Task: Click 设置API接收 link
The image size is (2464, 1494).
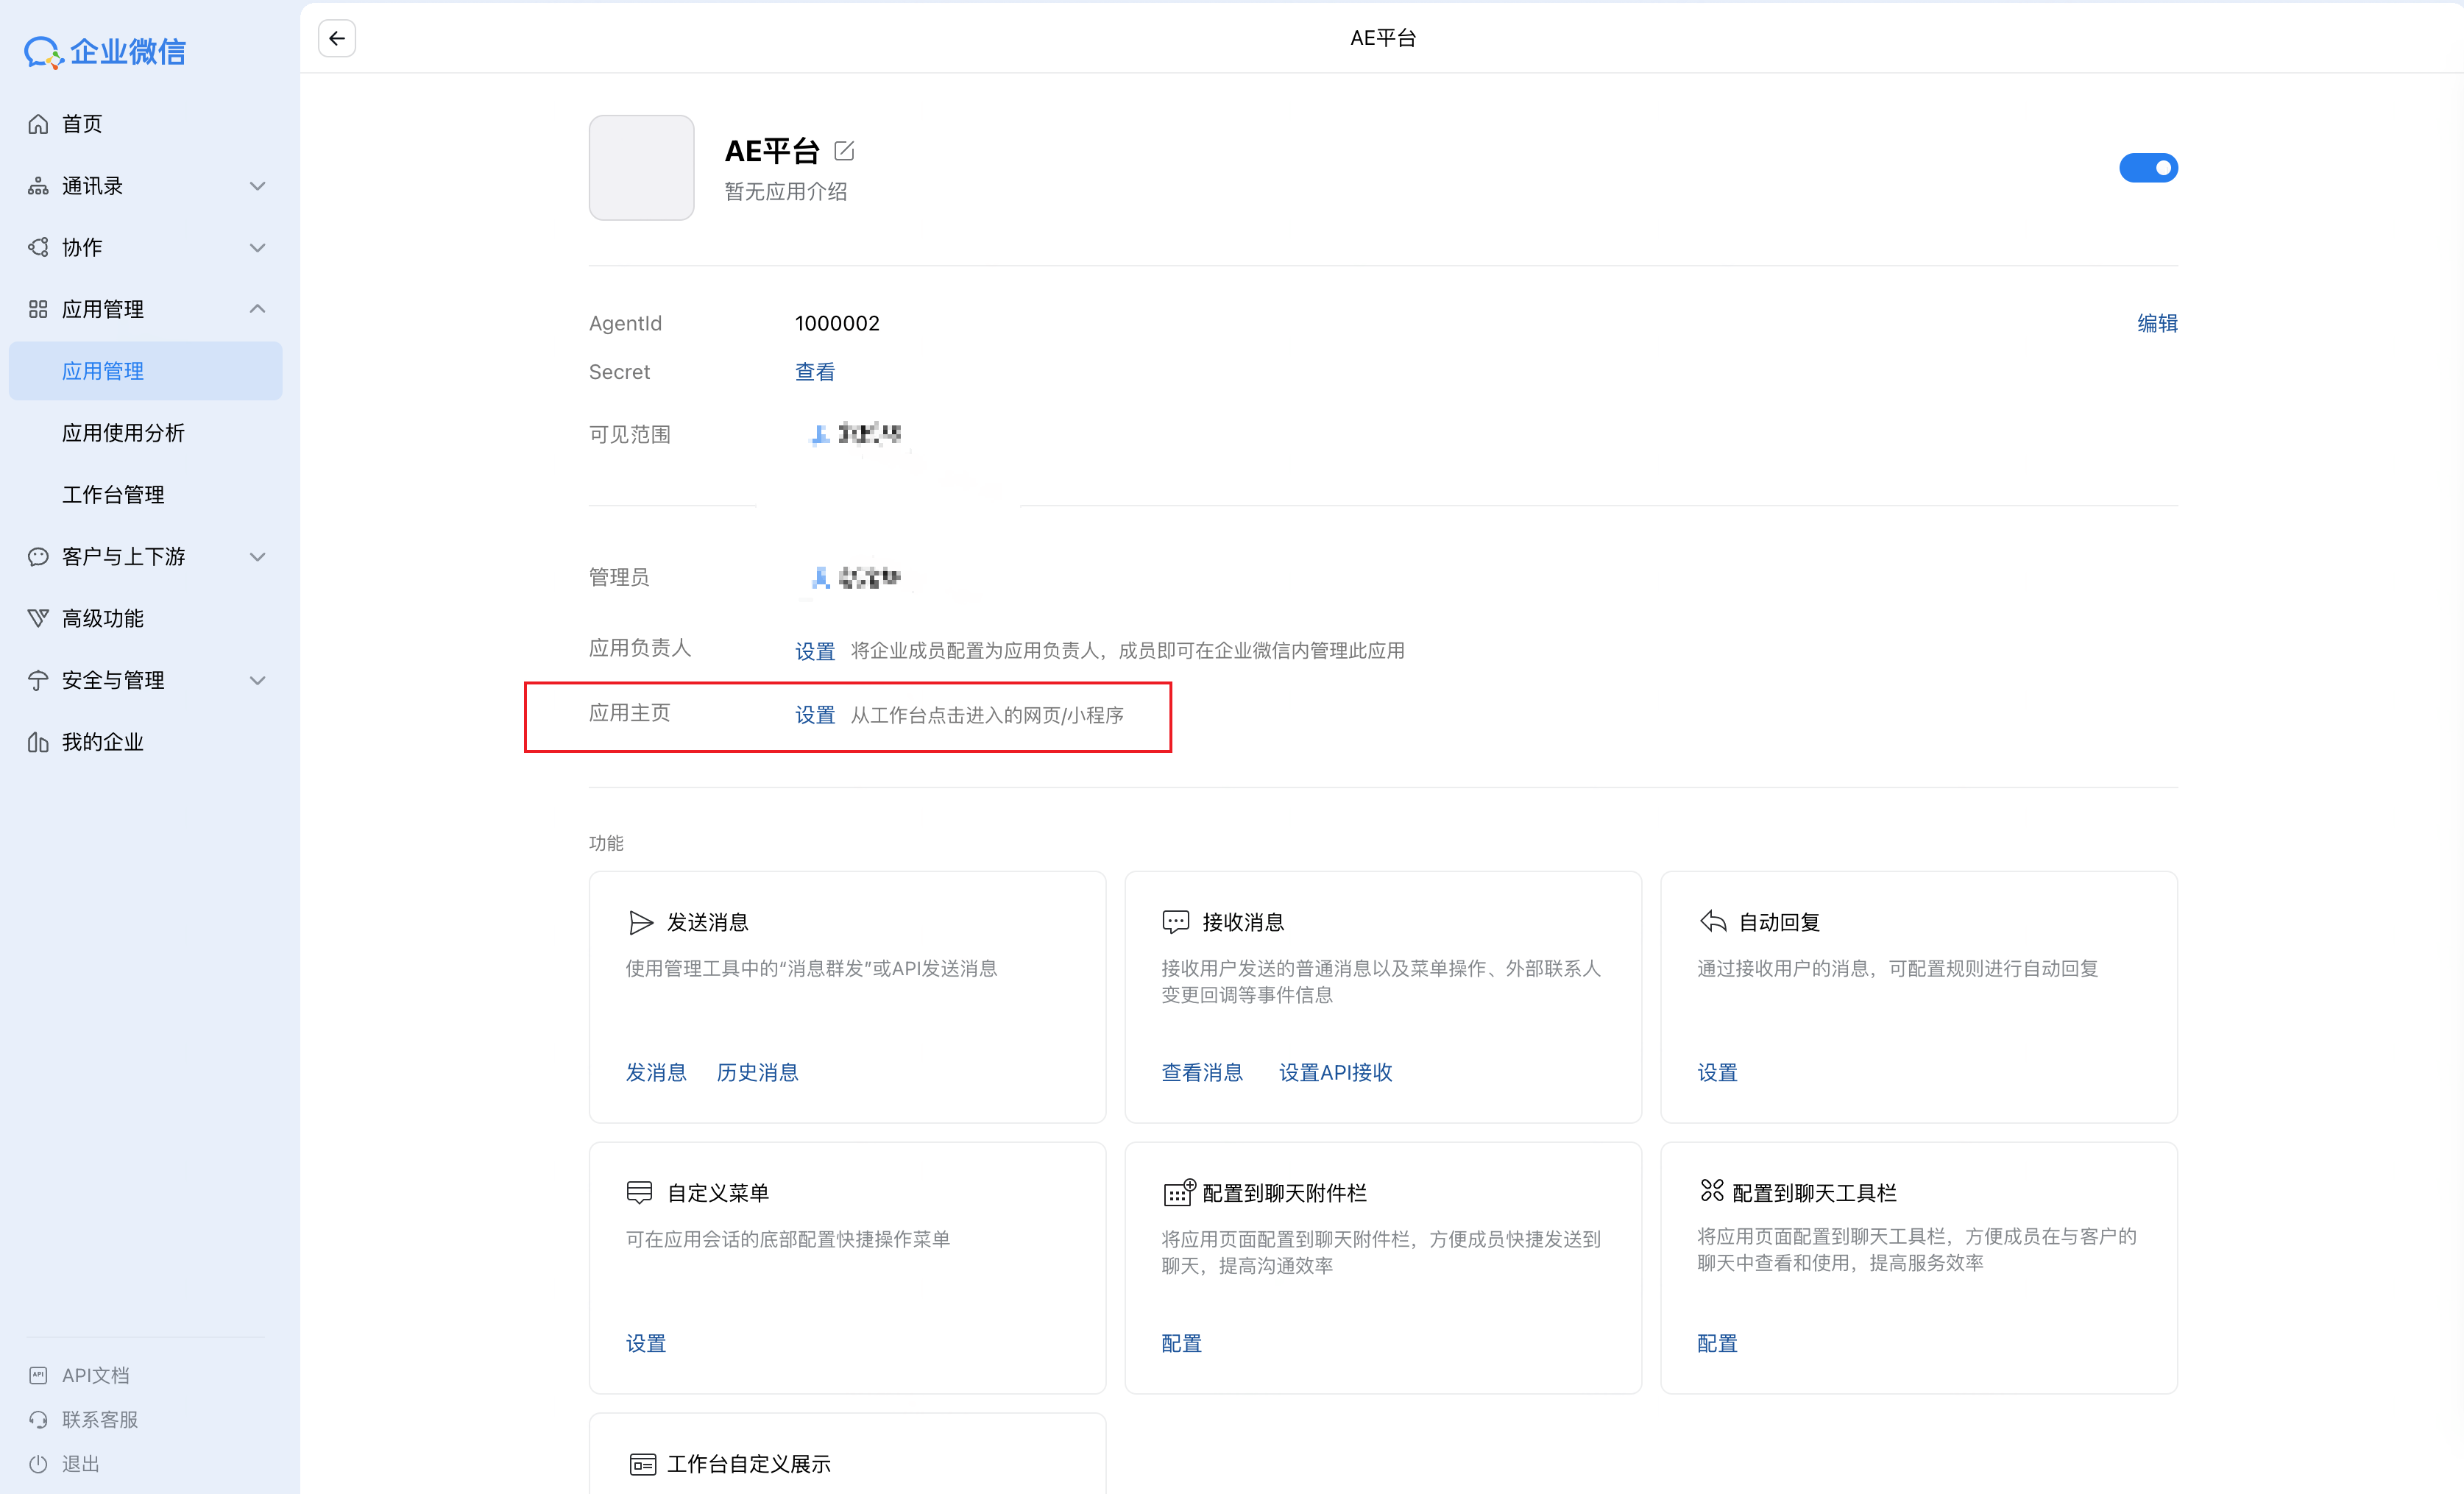Action: [1336, 1072]
